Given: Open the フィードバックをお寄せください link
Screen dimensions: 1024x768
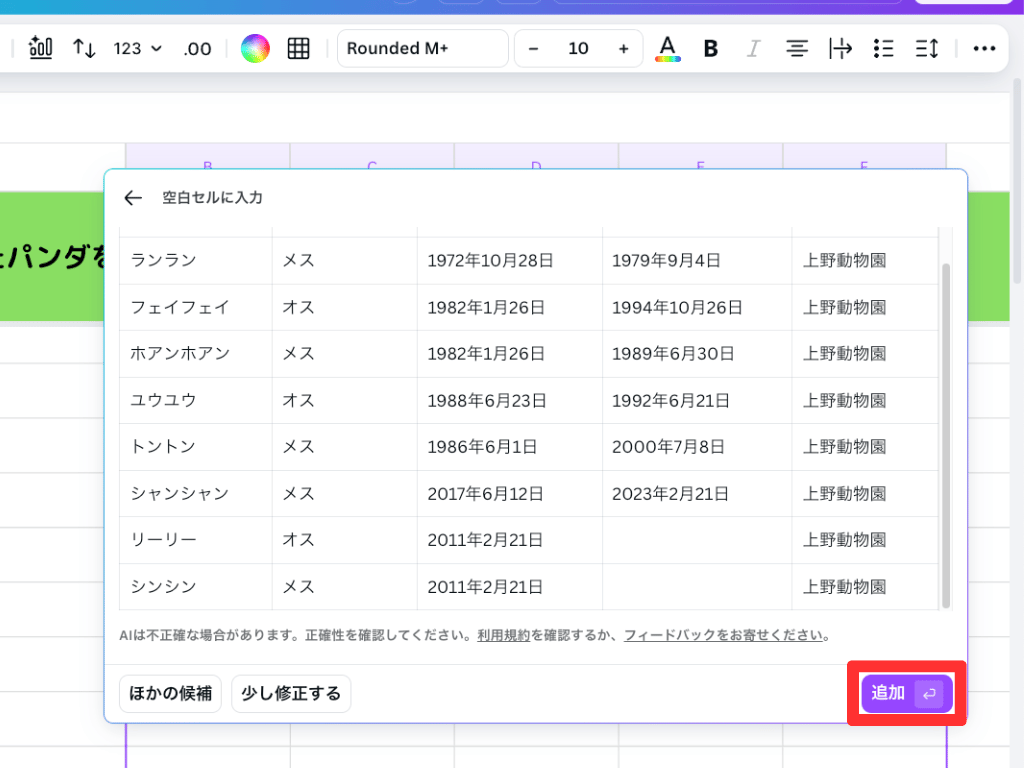Looking at the screenshot, I should (724, 635).
